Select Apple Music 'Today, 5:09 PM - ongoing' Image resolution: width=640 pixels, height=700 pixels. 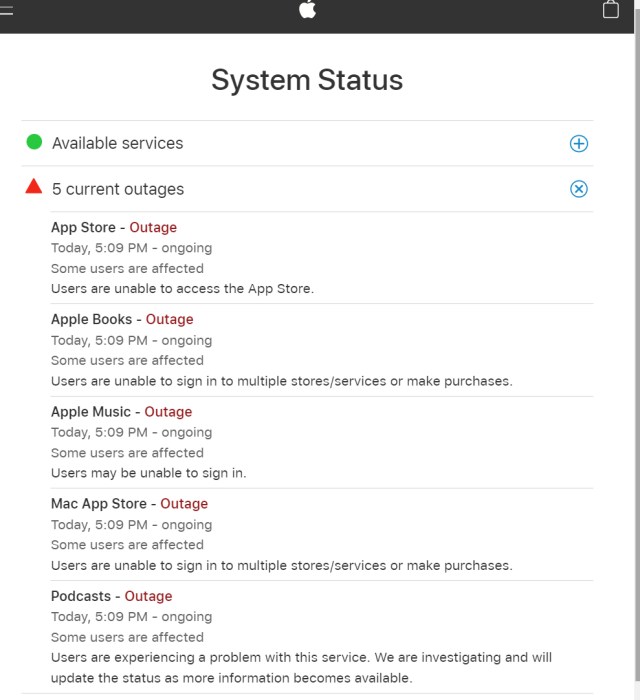pos(132,432)
